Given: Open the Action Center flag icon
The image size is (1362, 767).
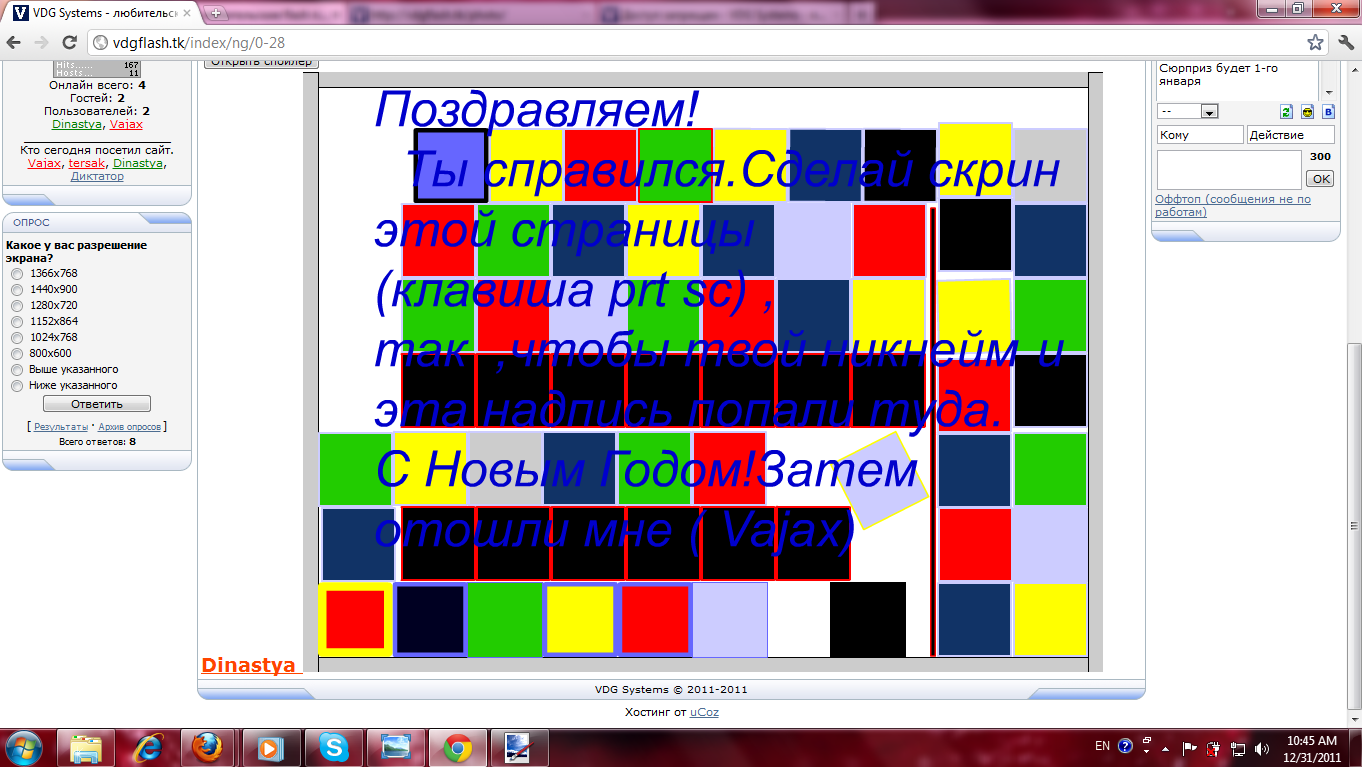Looking at the screenshot, I should click(x=1190, y=747).
